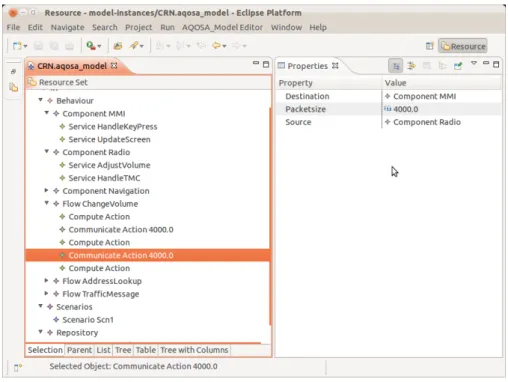Open the AQOSA_Model Editor menu
508x382 pixels.
click(222, 27)
